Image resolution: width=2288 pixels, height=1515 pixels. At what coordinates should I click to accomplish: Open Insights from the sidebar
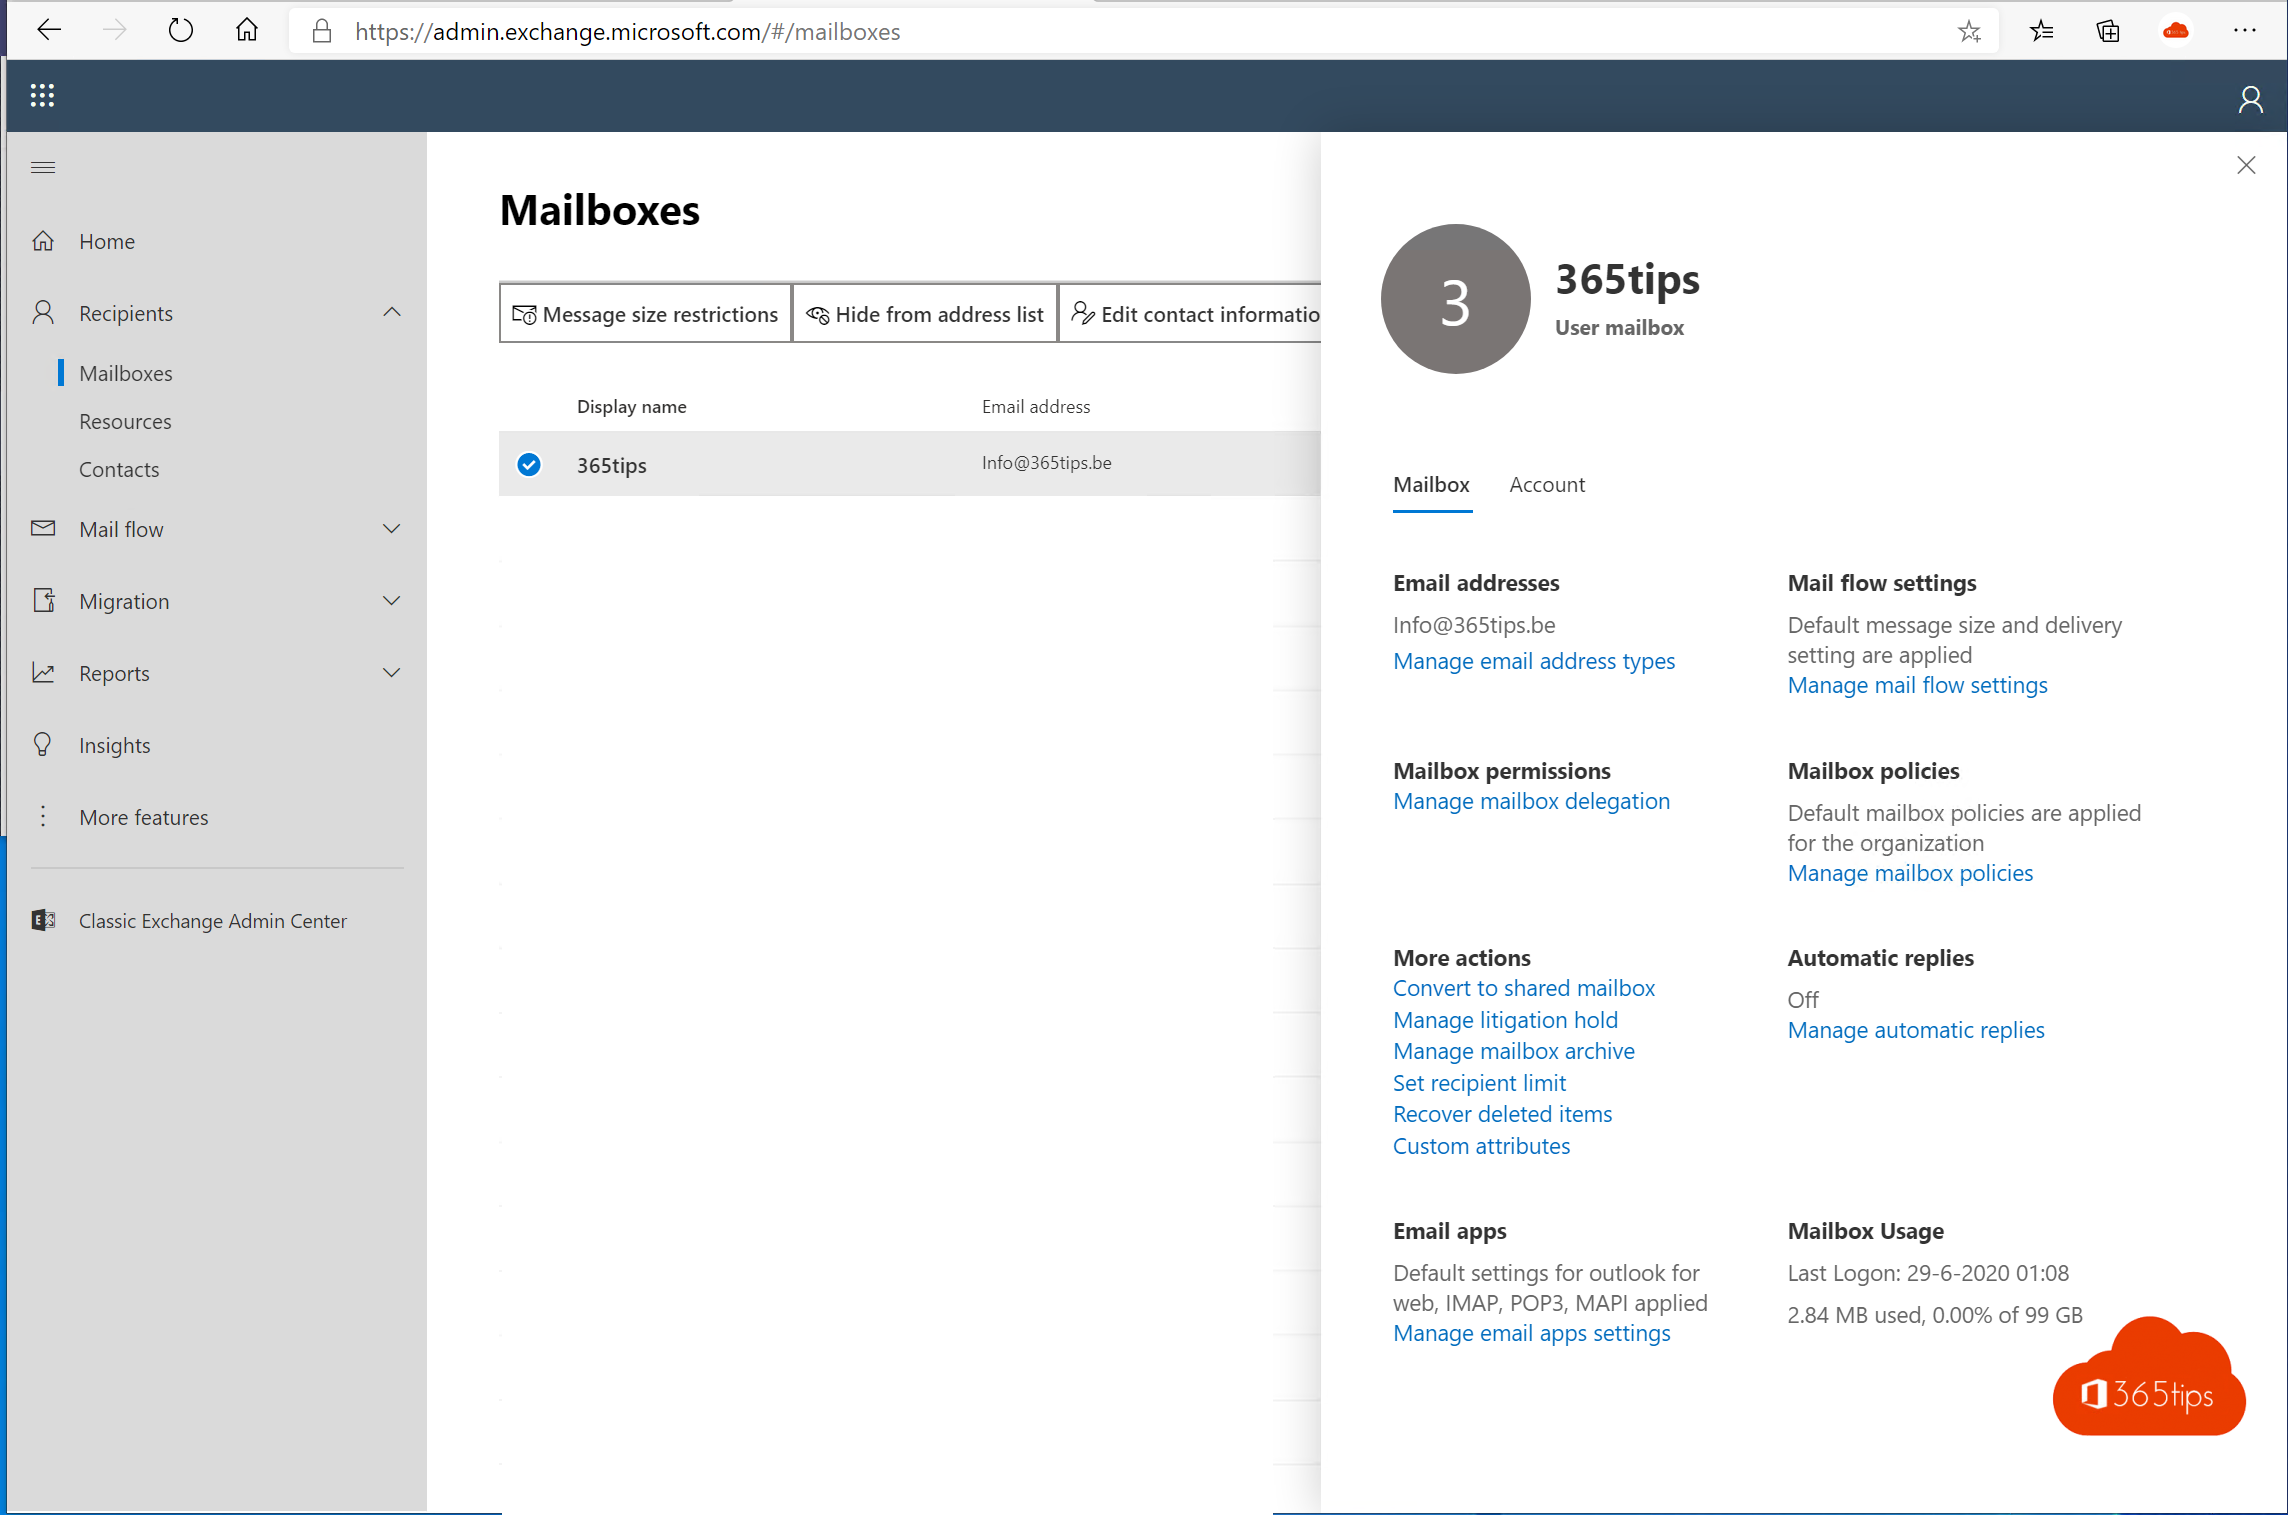[113, 744]
